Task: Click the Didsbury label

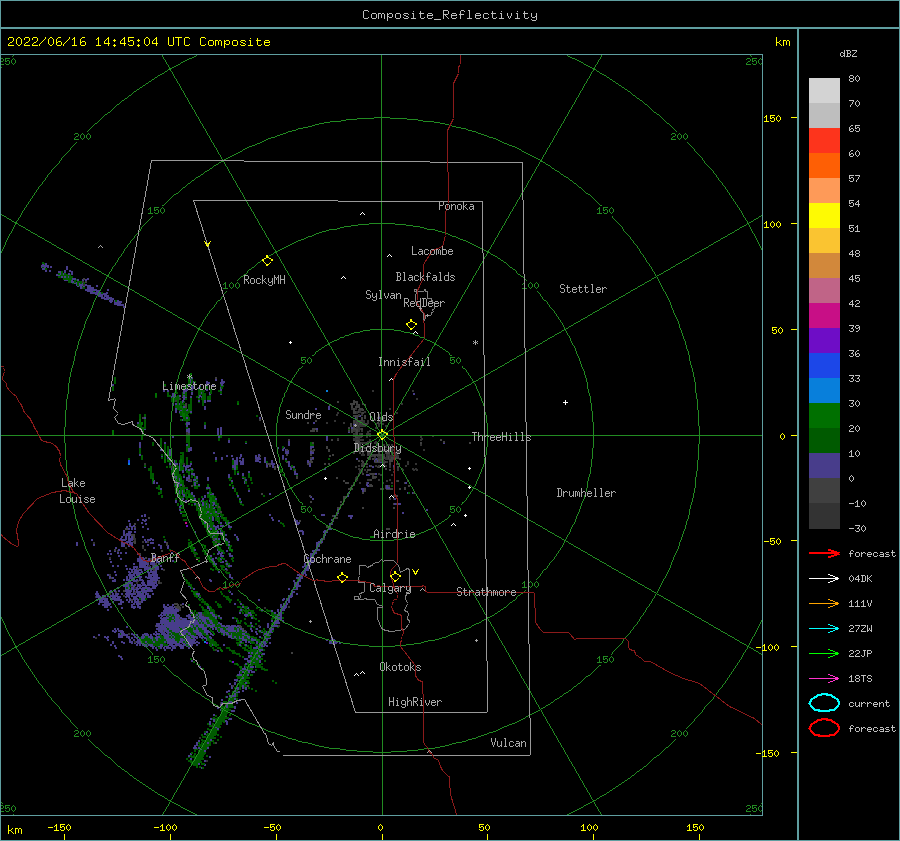Action: click(x=377, y=448)
